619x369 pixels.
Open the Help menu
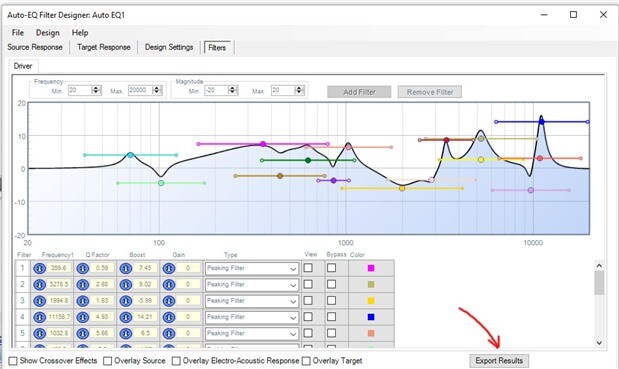(80, 33)
